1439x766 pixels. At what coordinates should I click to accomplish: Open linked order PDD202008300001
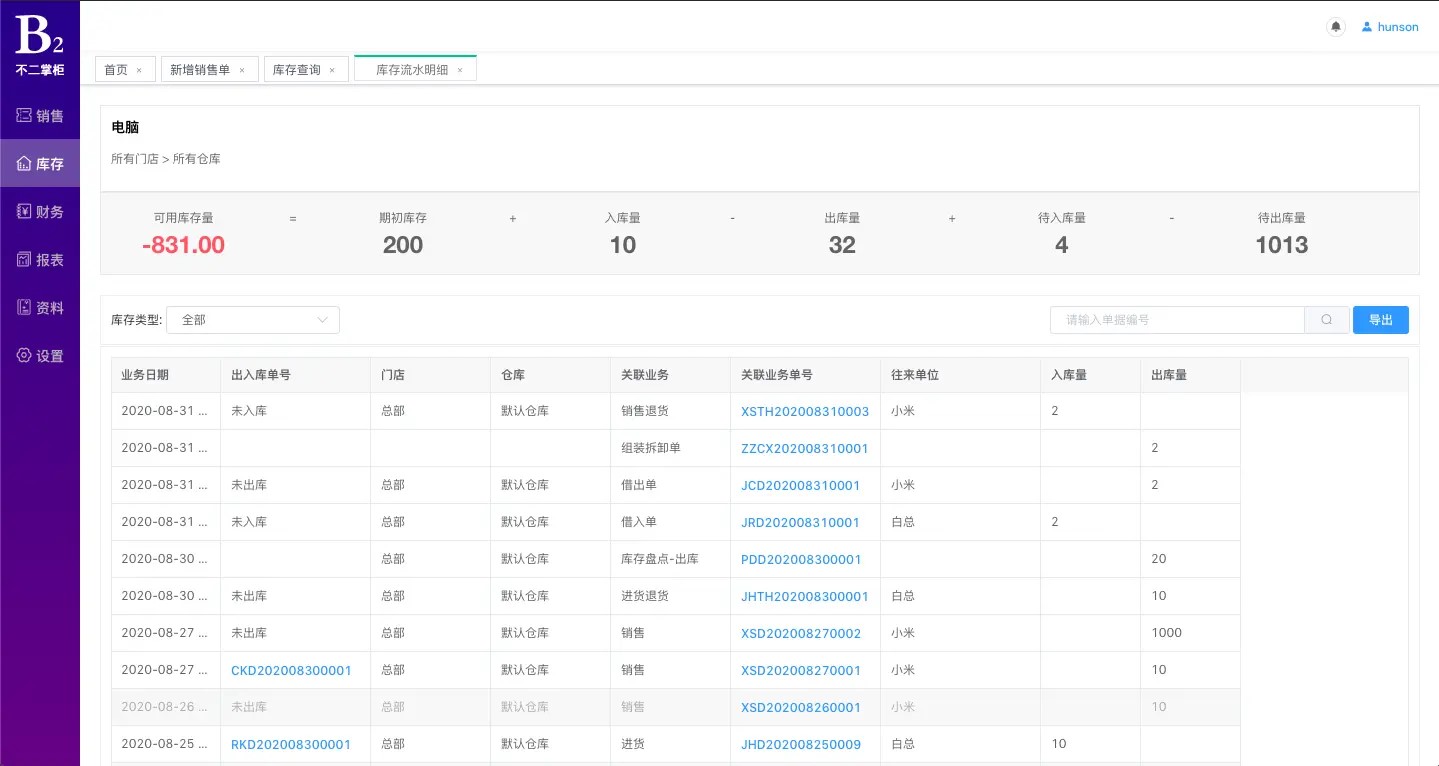click(801, 559)
